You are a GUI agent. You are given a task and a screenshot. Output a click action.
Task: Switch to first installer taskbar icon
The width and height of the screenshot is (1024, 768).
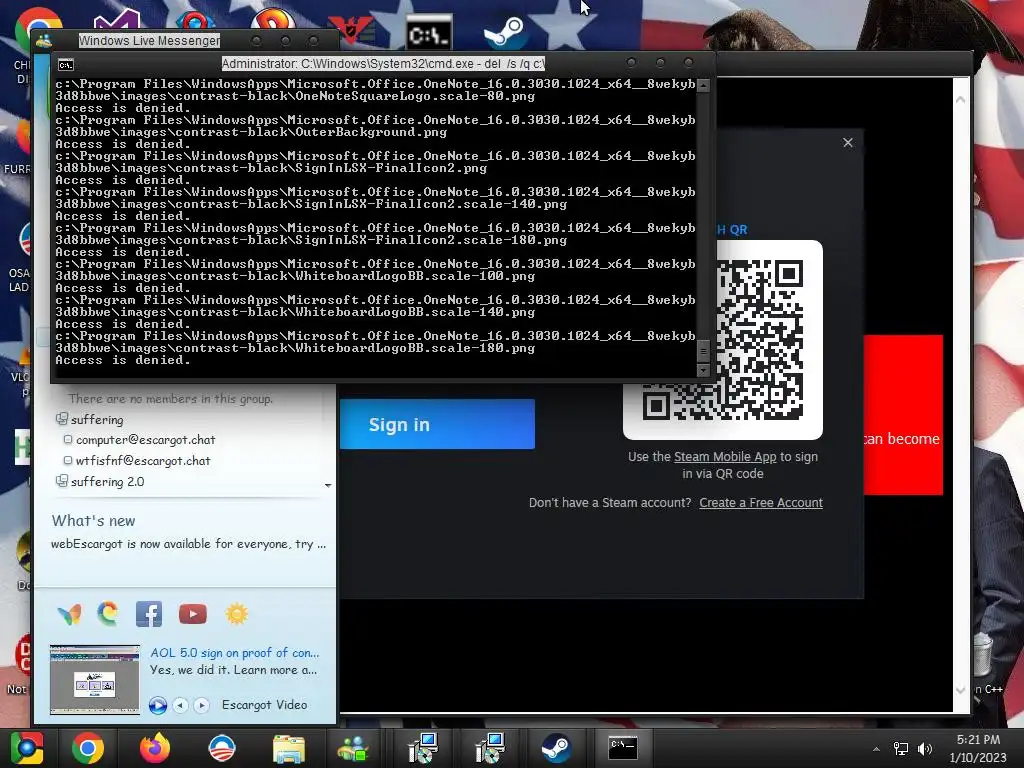pos(423,748)
